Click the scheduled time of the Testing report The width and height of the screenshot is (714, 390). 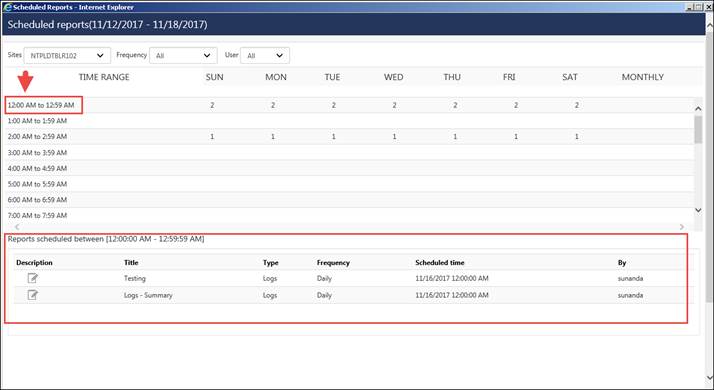tap(452, 278)
